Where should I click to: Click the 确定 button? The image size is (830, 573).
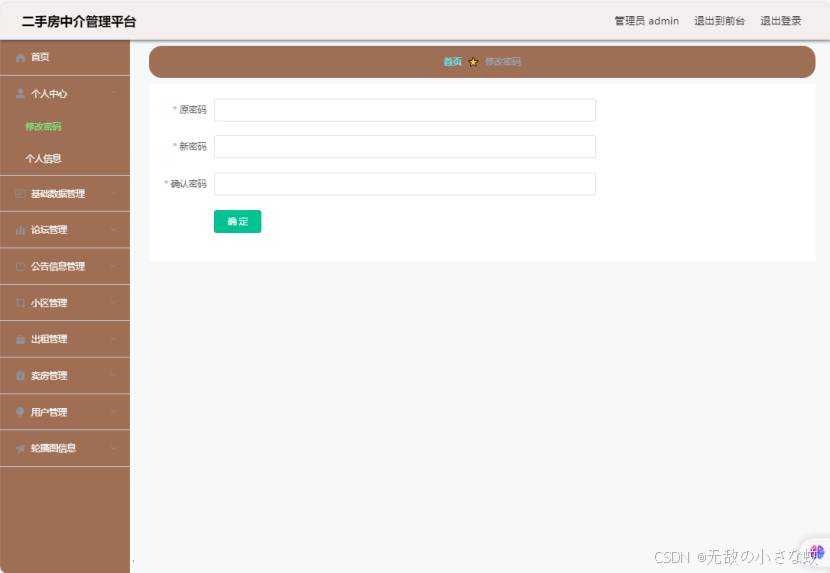(238, 221)
